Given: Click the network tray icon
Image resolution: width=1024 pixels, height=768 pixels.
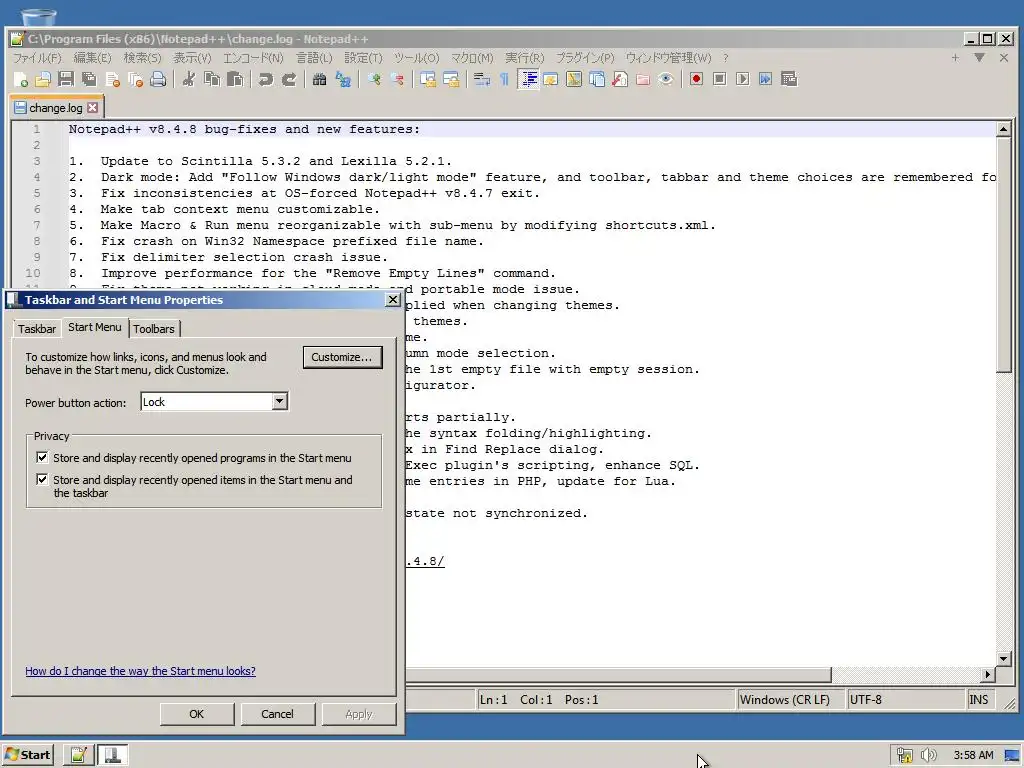Looking at the screenshot, I should tap(904, 755).
